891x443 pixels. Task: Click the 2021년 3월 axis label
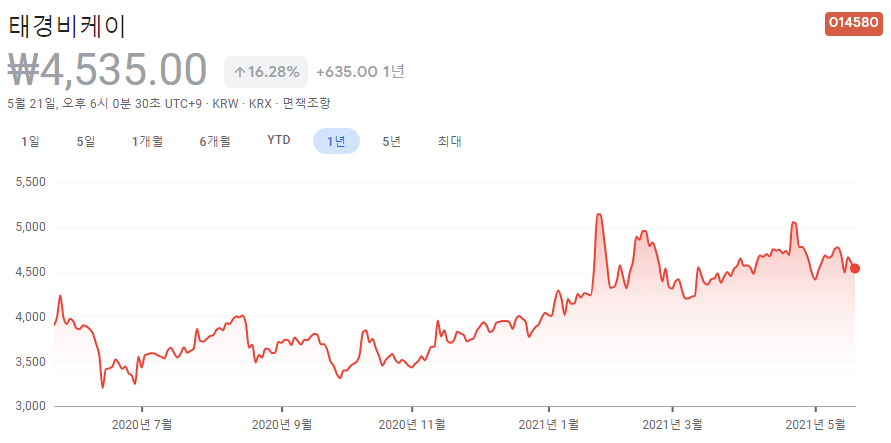[672, 424]
